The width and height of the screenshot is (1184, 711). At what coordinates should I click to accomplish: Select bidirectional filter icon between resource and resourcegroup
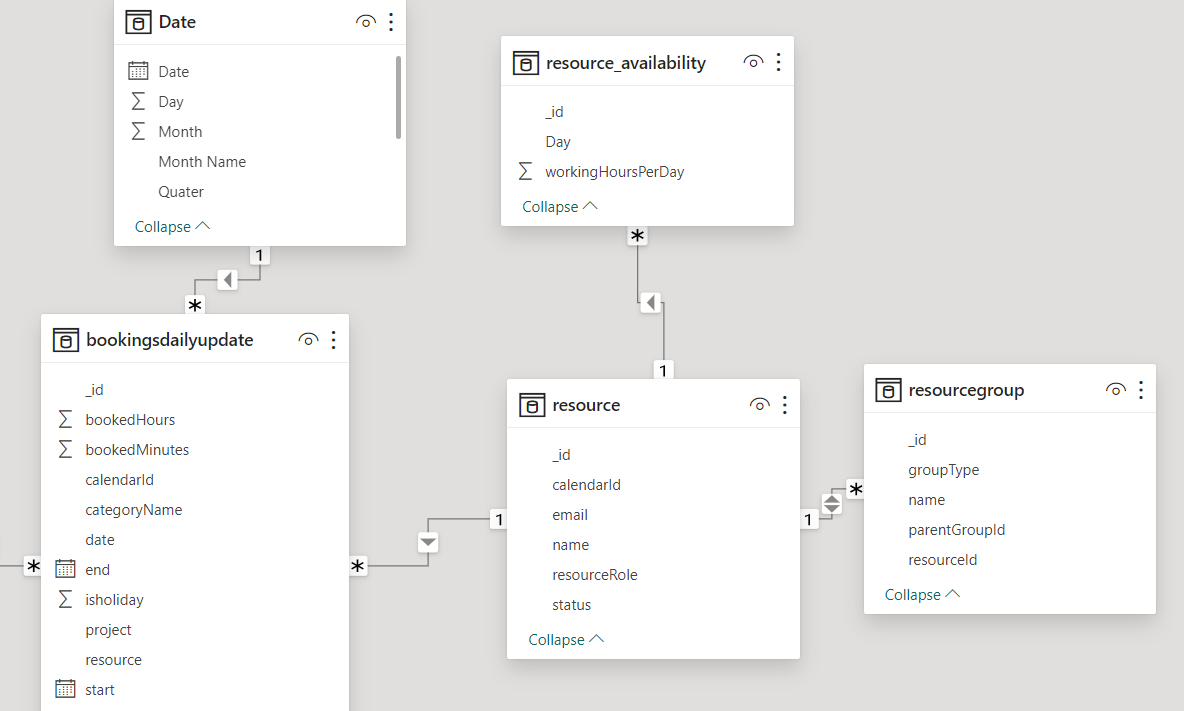coord(831,503)
